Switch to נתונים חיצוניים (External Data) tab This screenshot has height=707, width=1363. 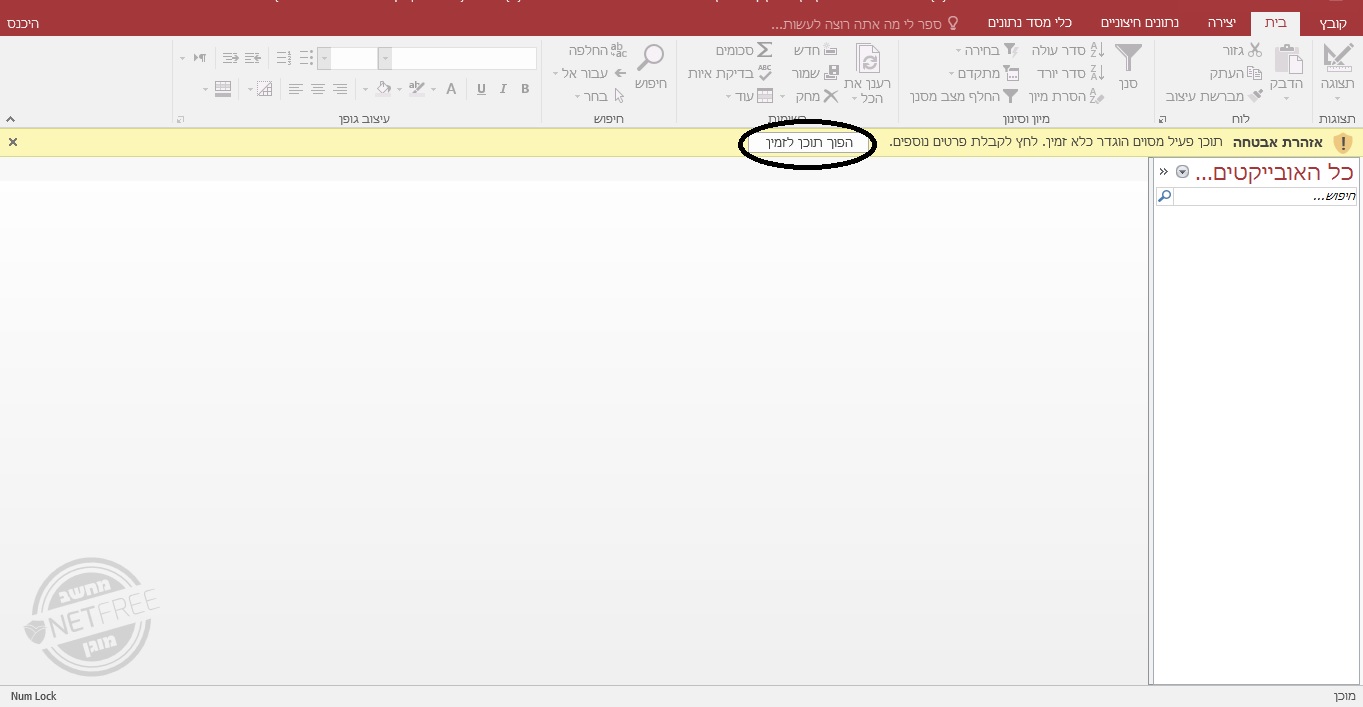[1140, 23]
